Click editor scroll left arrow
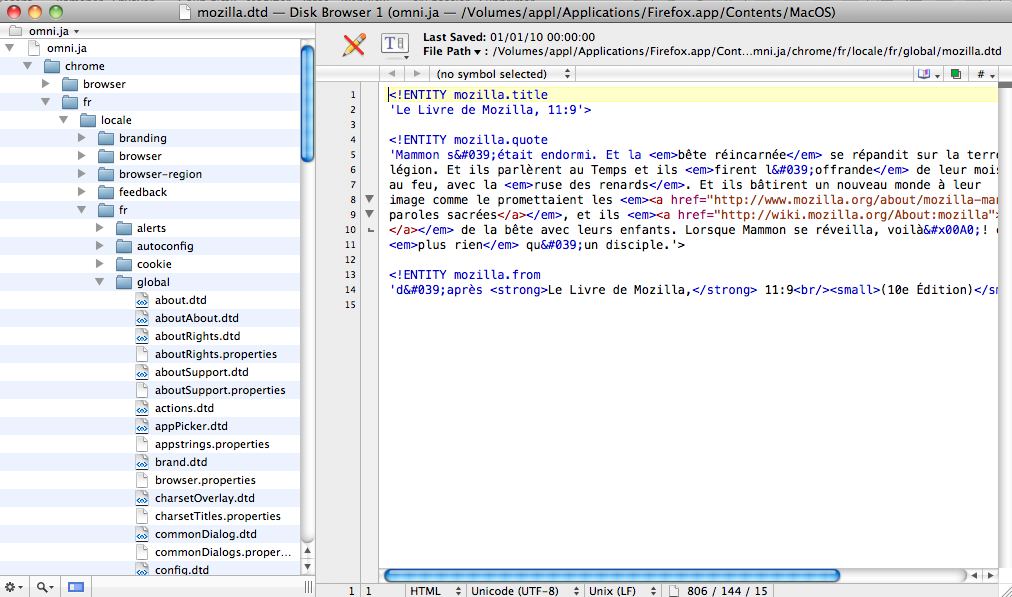The image size is (1012, 597). [974, 575]
